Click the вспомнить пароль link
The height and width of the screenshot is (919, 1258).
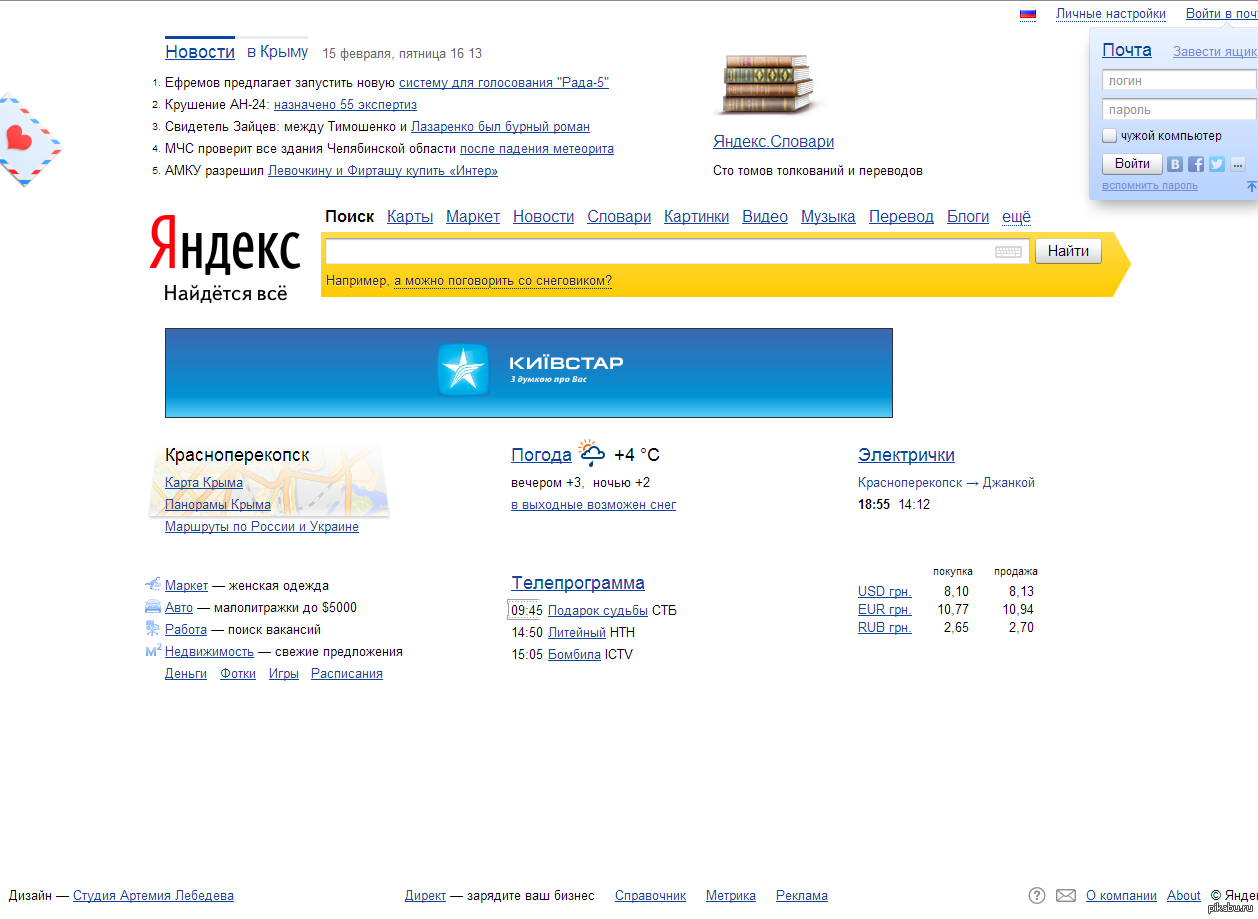(x=1150, y=185)
